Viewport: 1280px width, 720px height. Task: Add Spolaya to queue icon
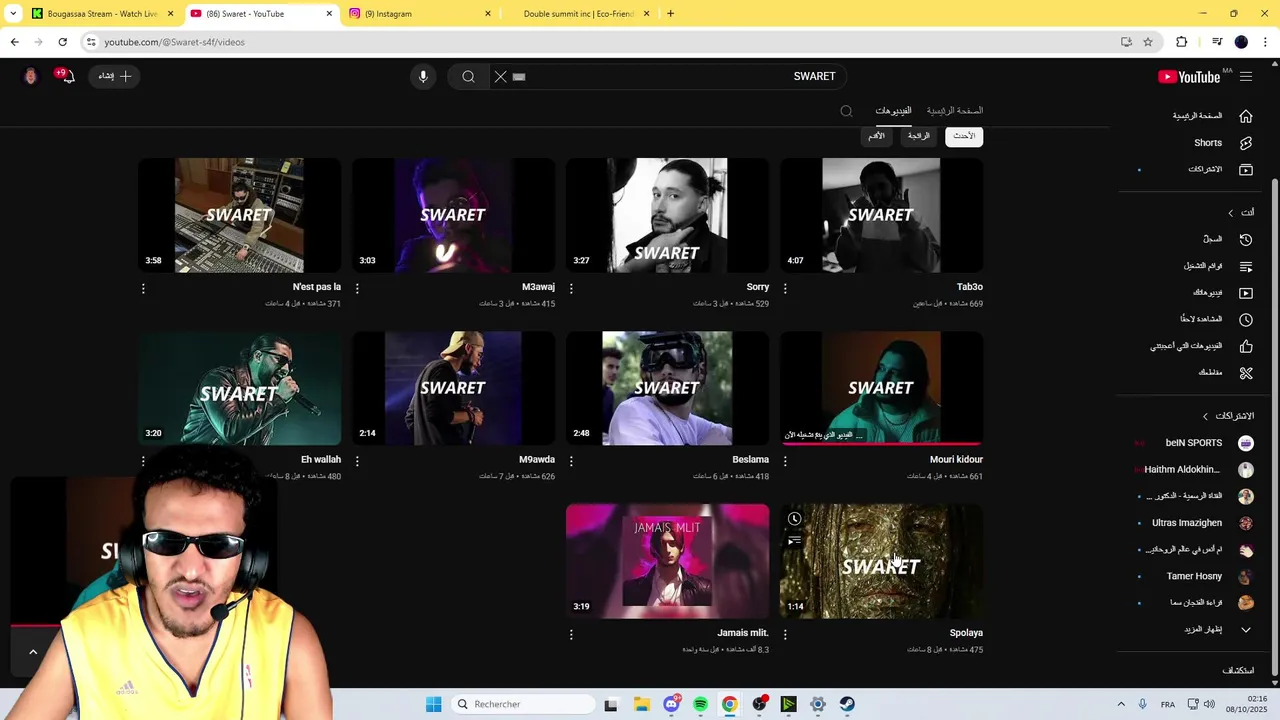coord(794,541)
